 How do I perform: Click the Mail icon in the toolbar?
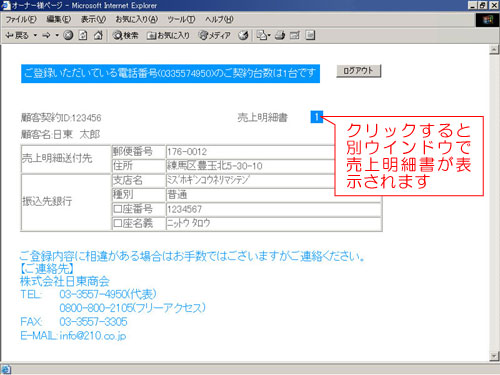click(x=263, y=35)
